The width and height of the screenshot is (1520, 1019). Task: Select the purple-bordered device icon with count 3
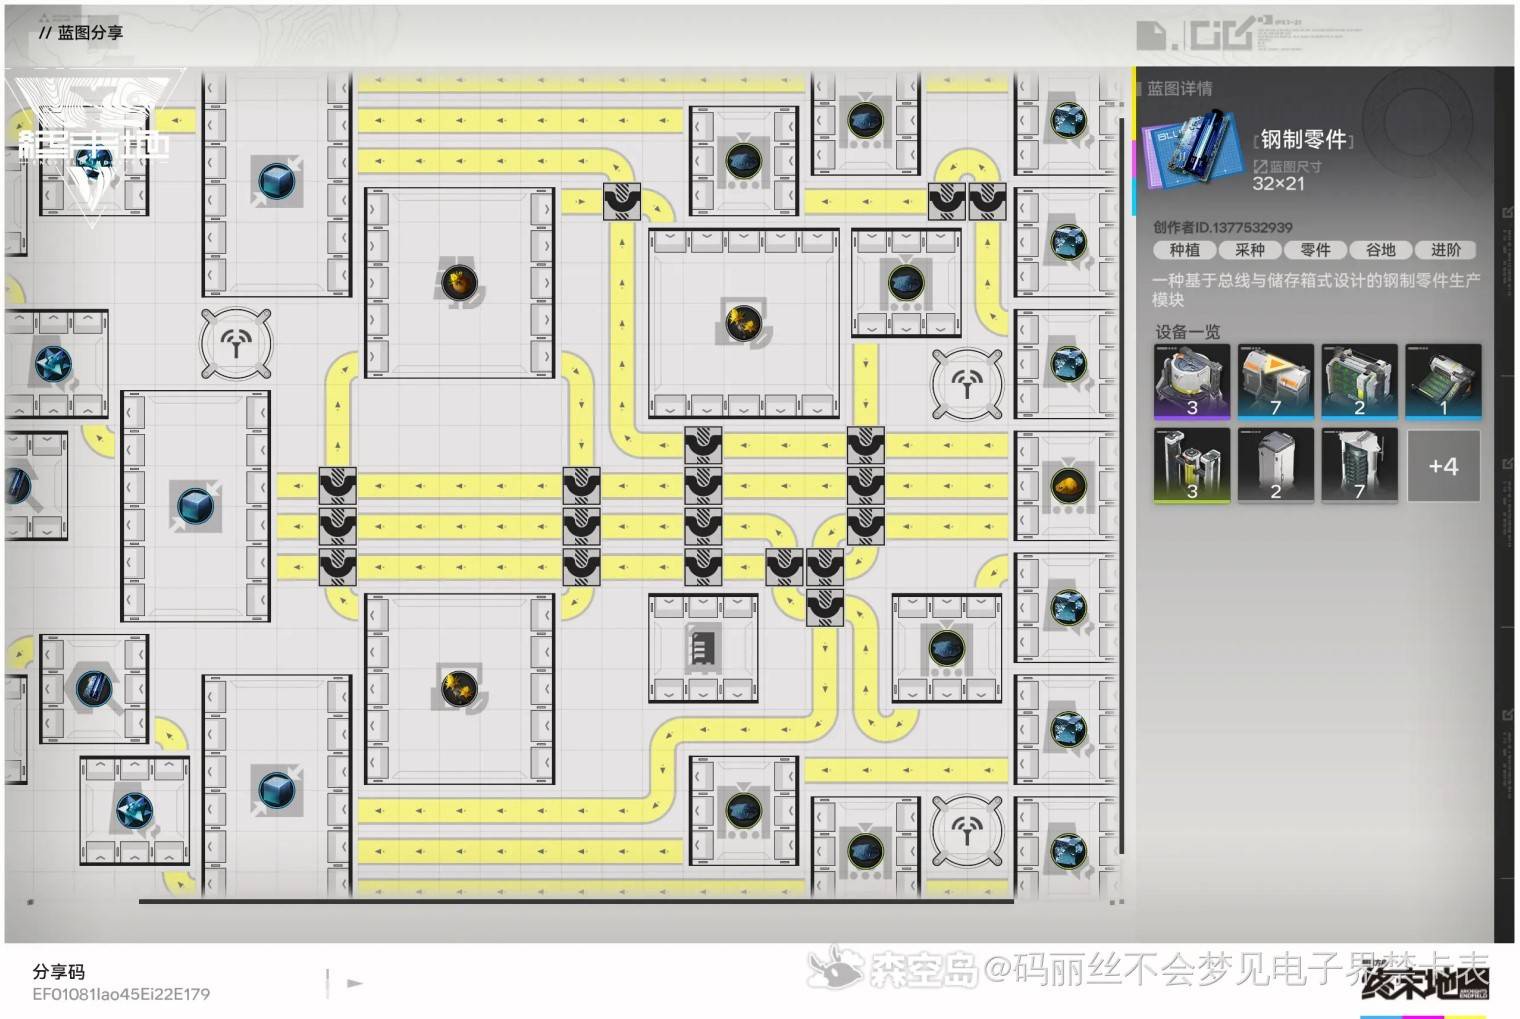click(1191, 381)
